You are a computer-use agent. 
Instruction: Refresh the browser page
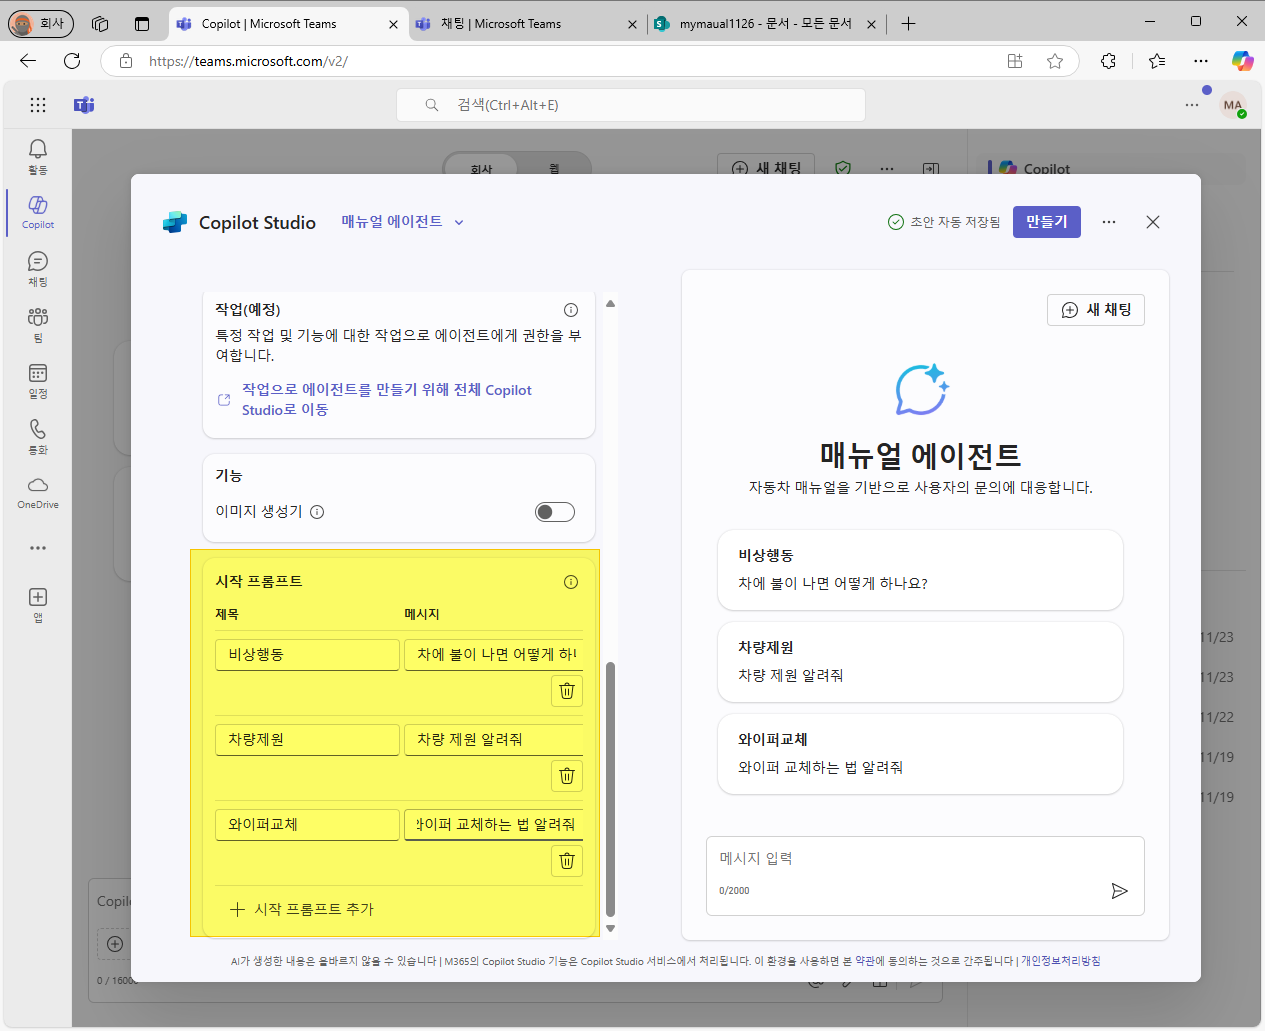(72, 61)
